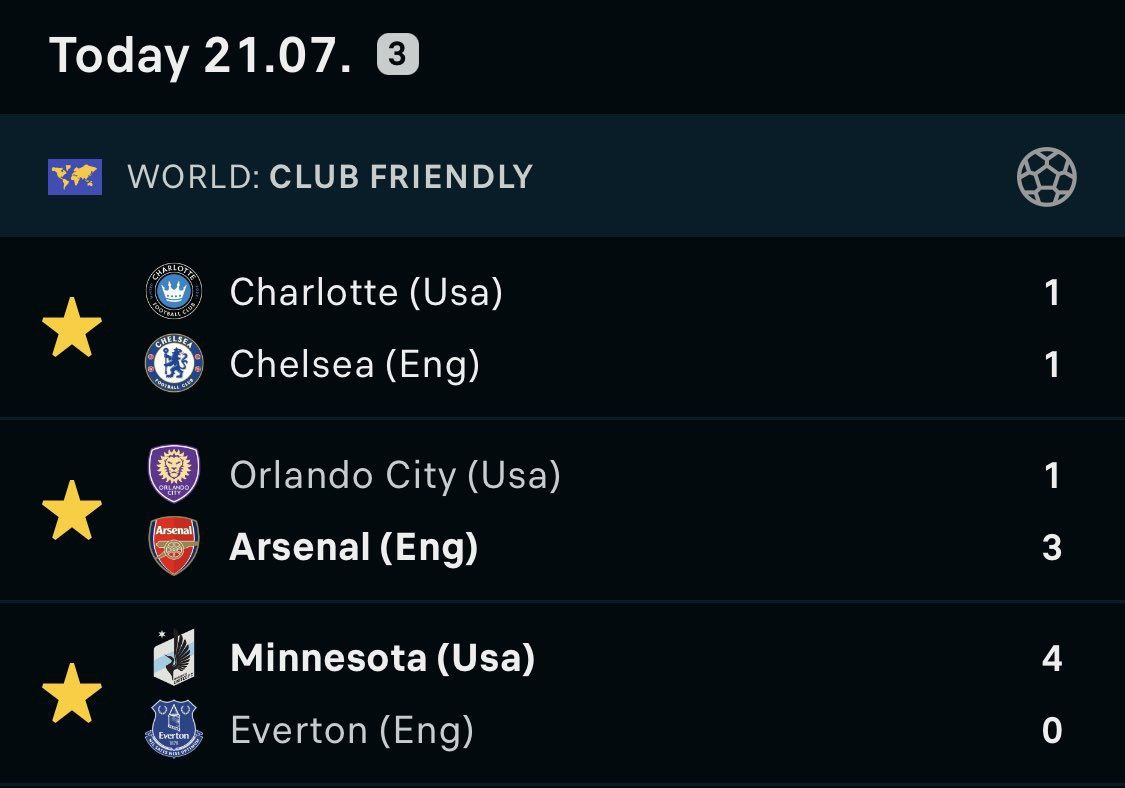Click the match count badge showing 3
Image resolution: width=1125 pixels, height=788 pixels.
[397, 55]
